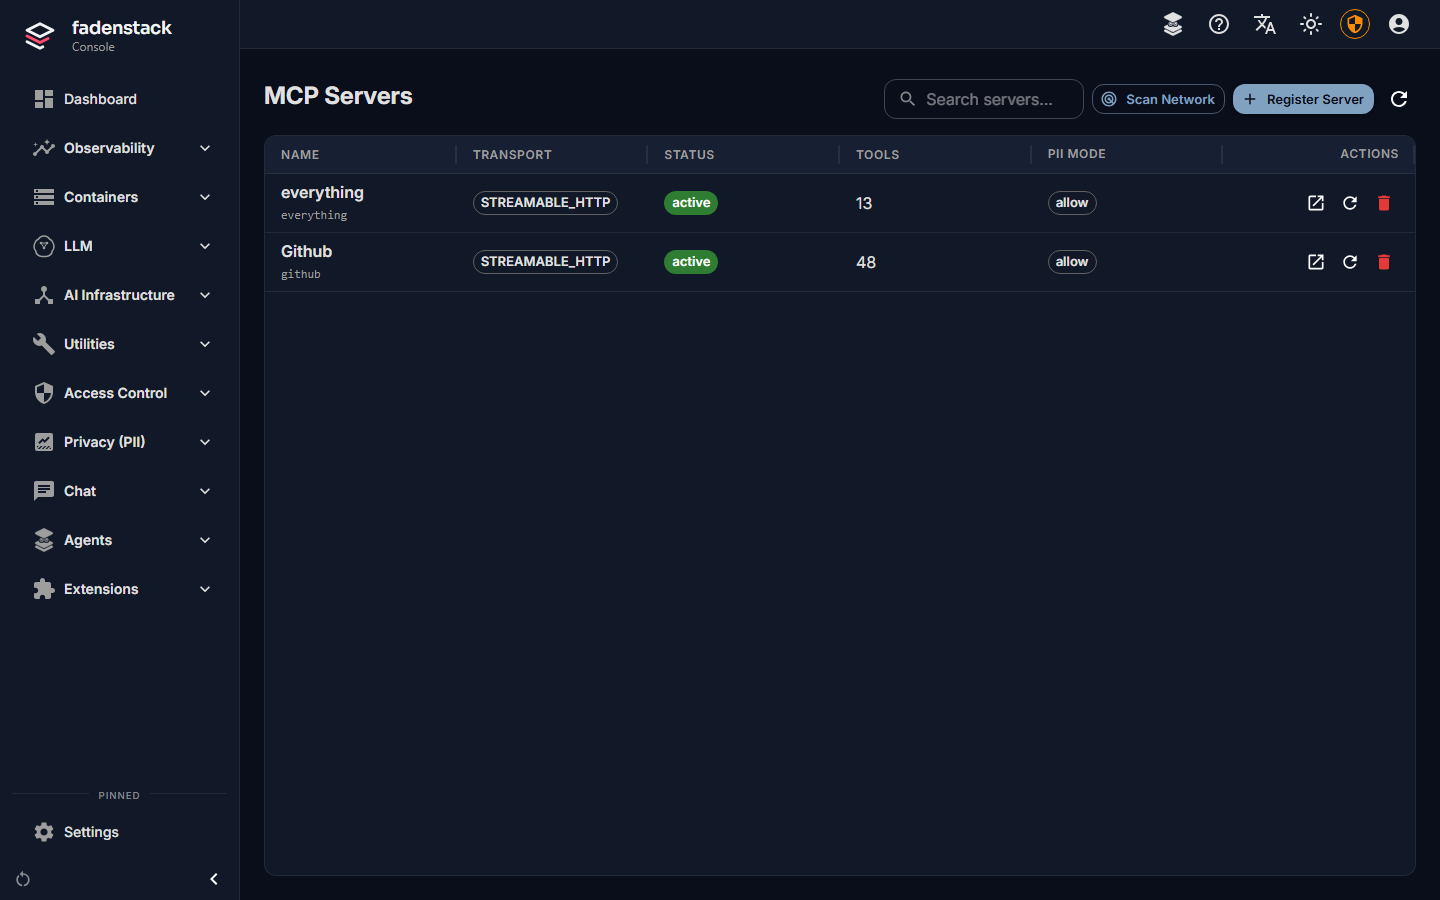Screen dimensions: 1440x900
Task: Click the fadenstack logo icon
Action: tap(39, 36)
